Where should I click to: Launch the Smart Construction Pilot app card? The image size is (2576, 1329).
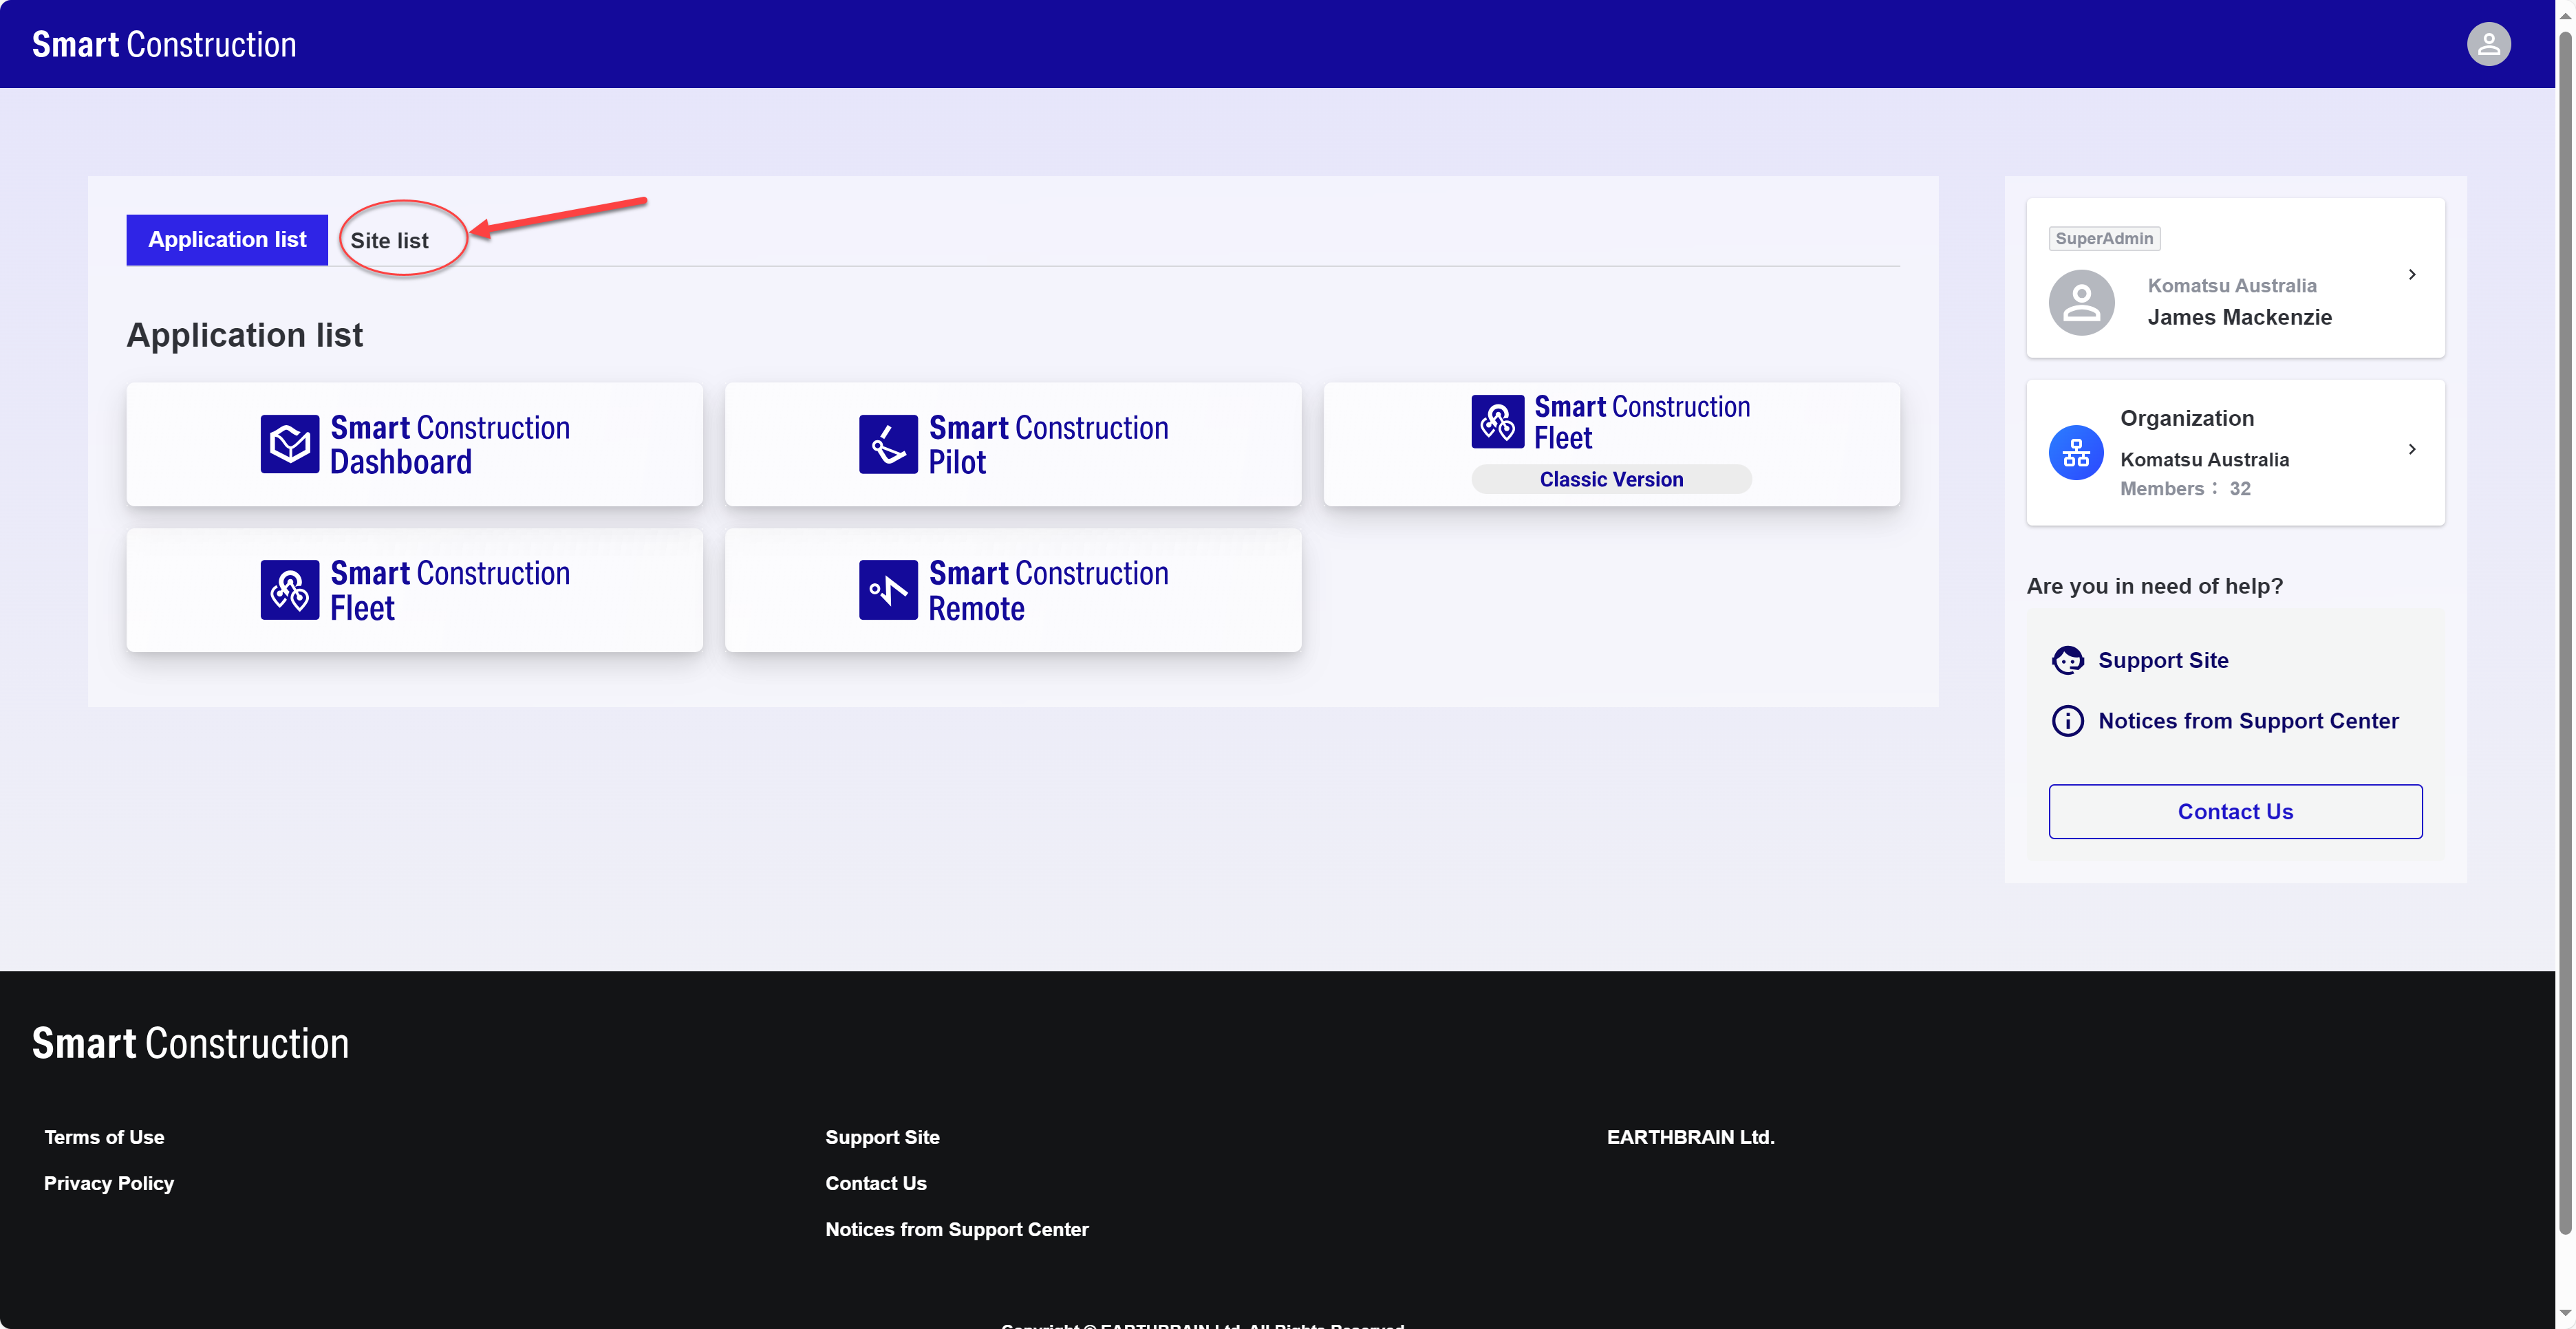coord(1013,444)
